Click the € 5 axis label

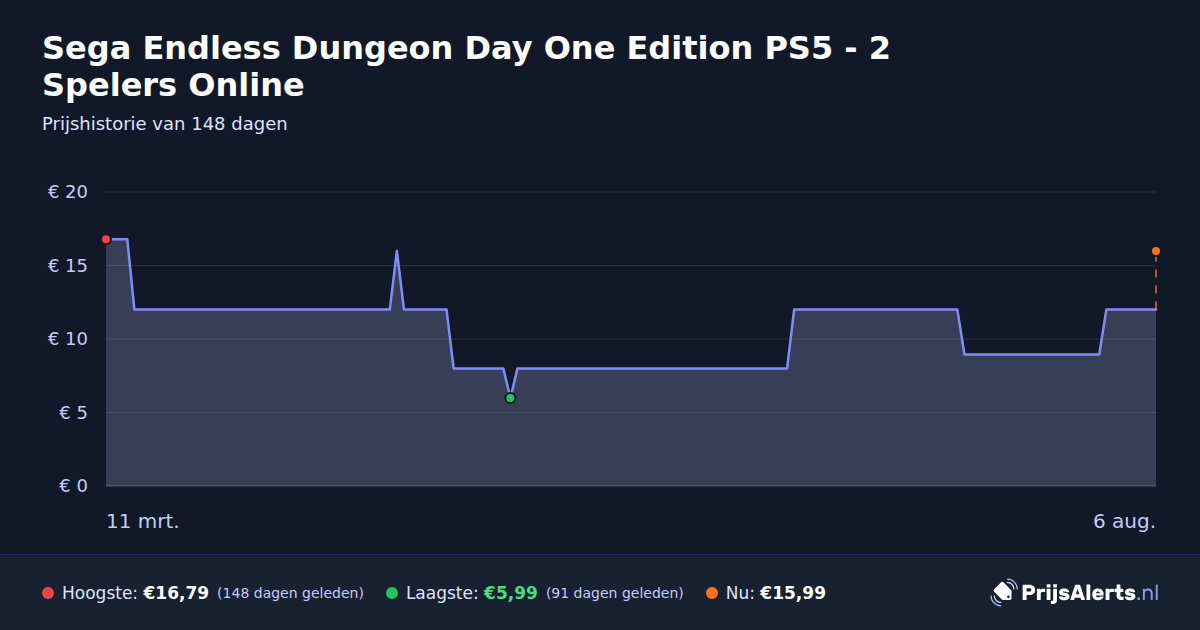[x=73, y=413]
